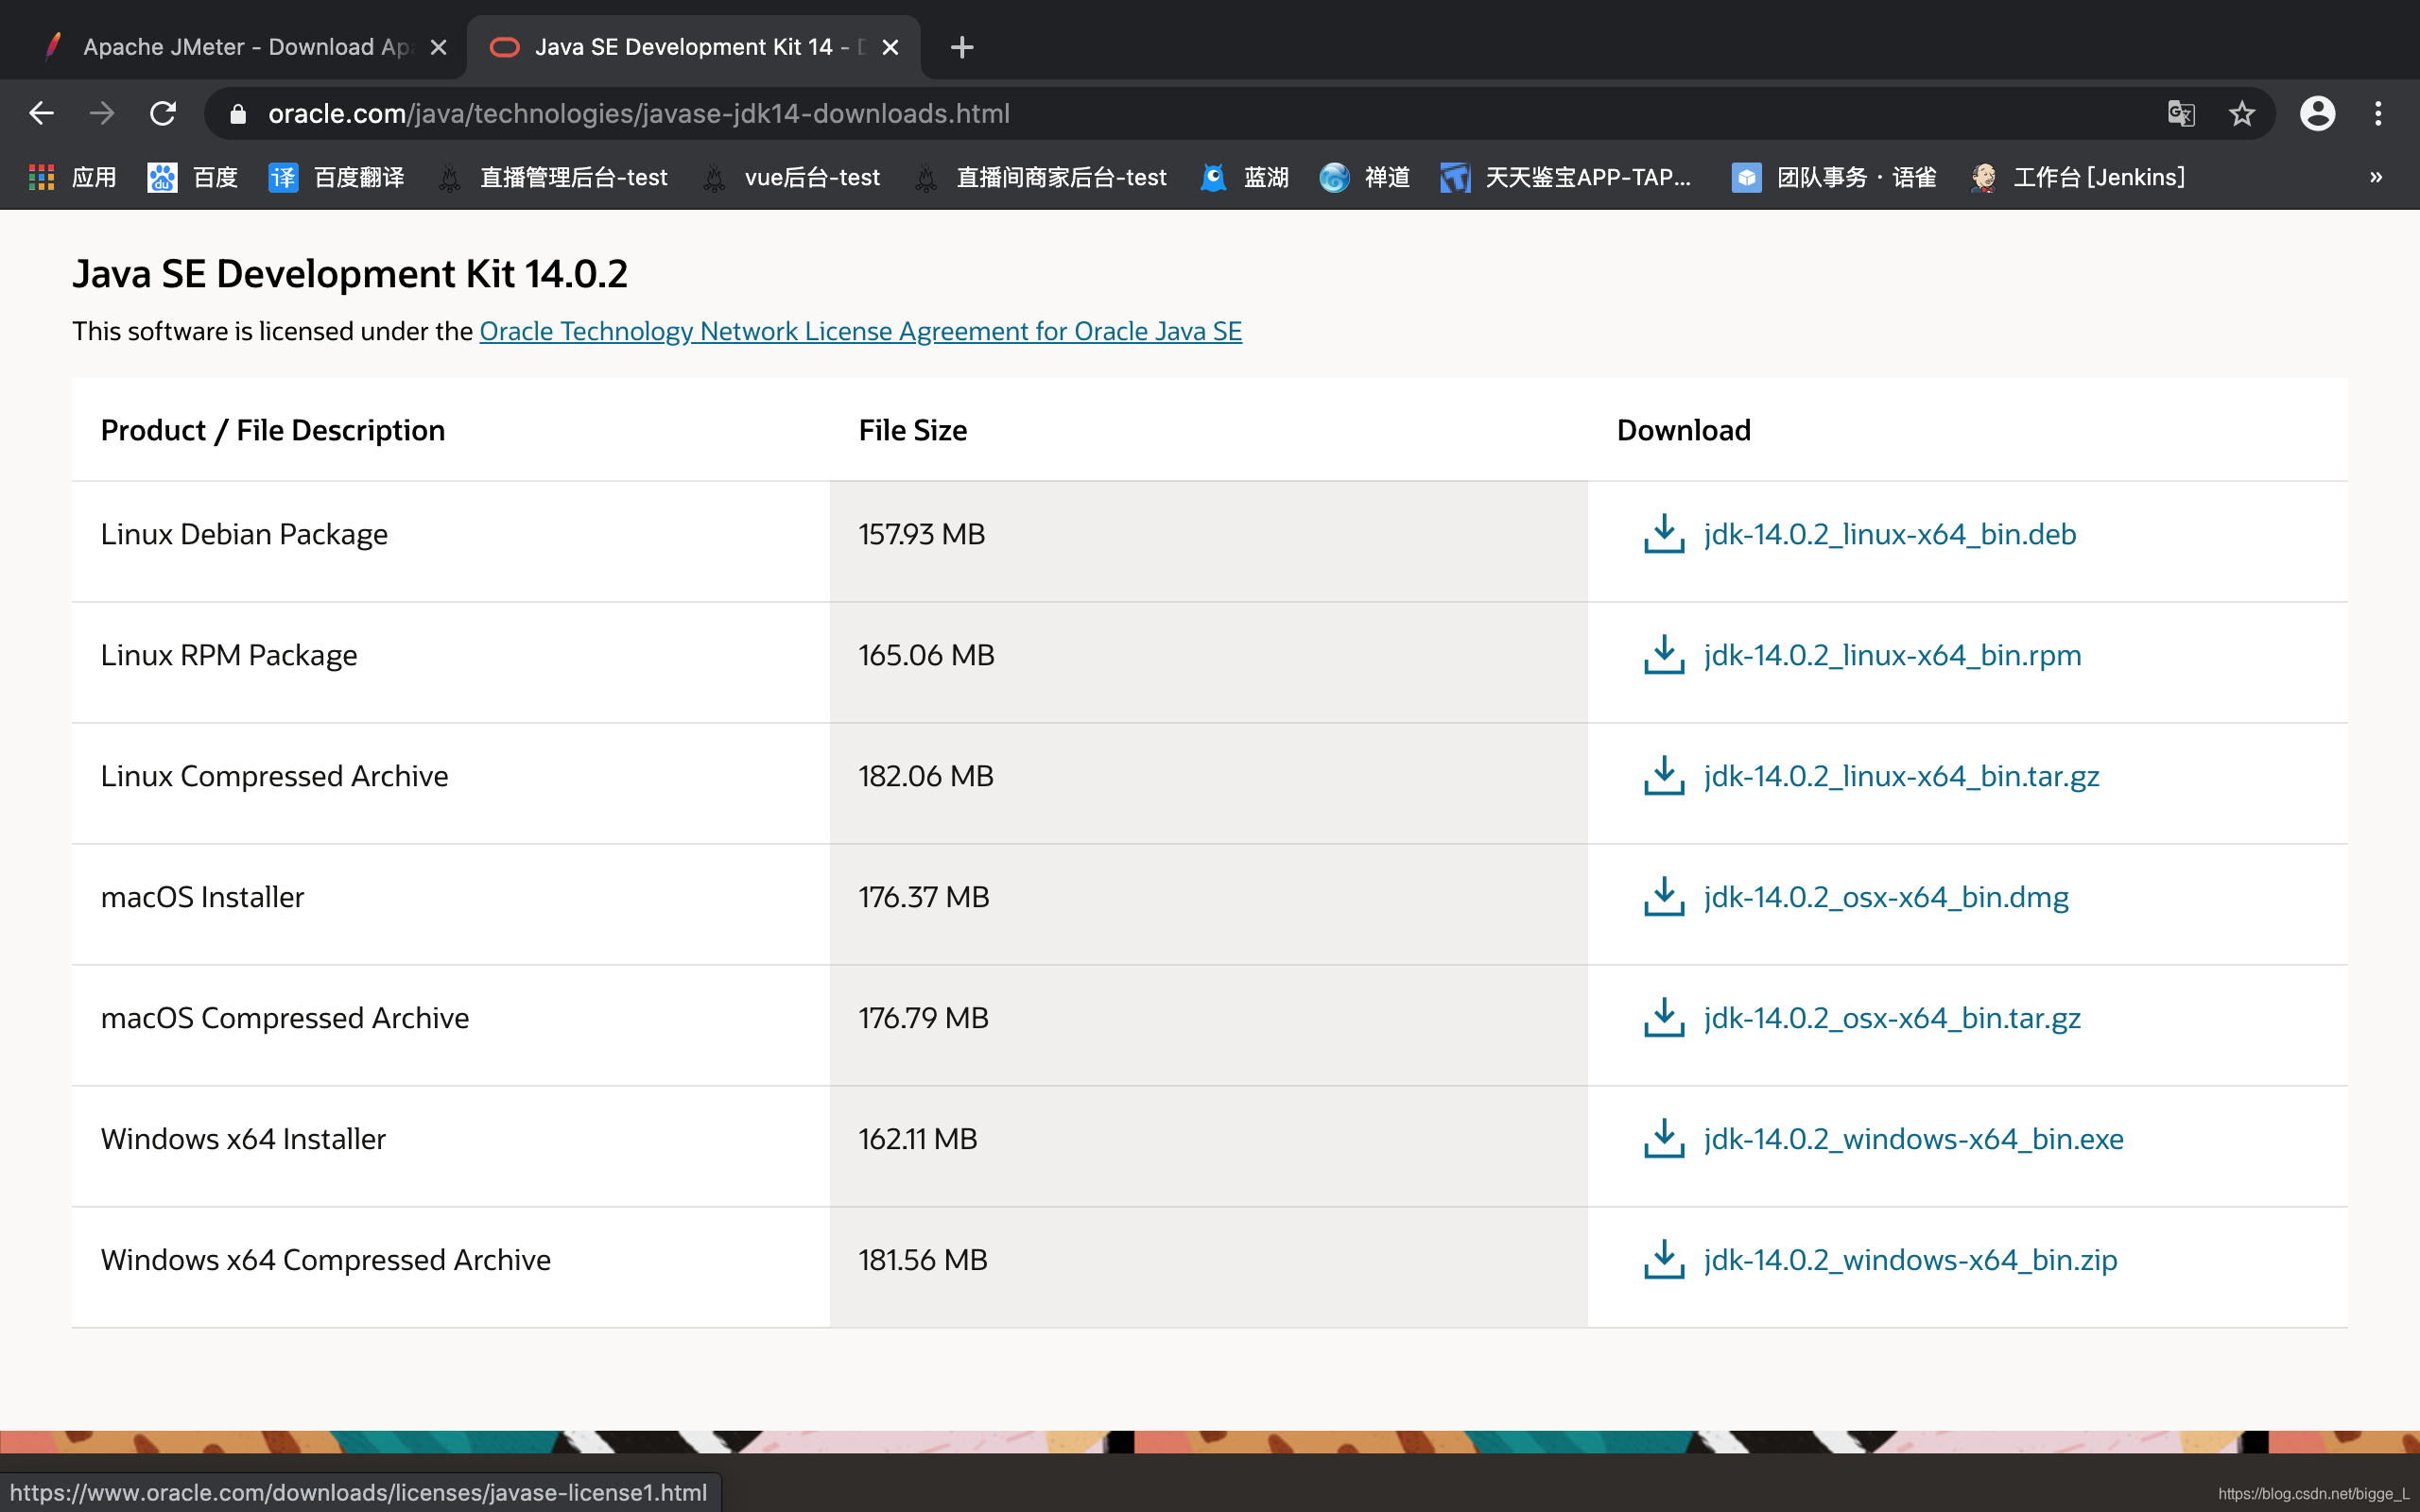Viewport: 2420px width, 1512px height.
Task: Click the 'Windows x64 Installer' description cell
Action: pyautogui.click(x=451, y=1146)
